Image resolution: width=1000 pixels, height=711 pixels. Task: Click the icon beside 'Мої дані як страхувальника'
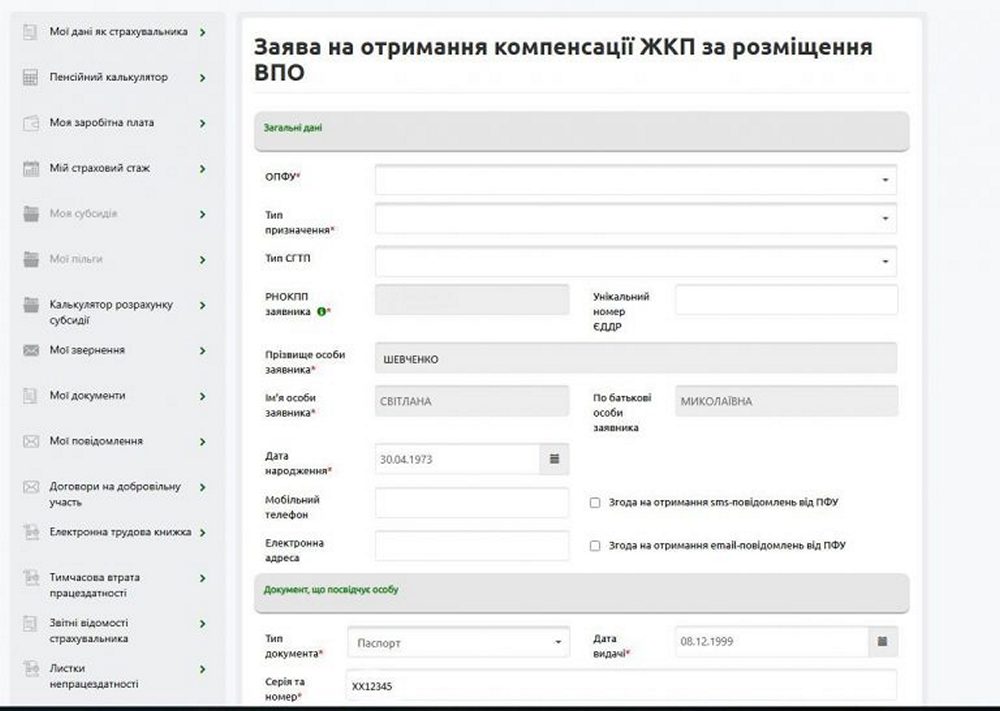[x=30, y=32]
